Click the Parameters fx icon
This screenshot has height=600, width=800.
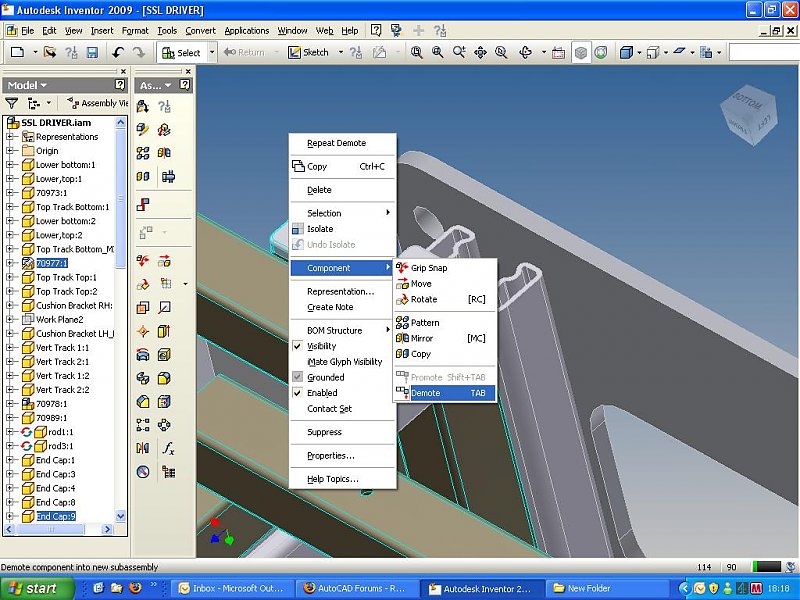[168, 448]
